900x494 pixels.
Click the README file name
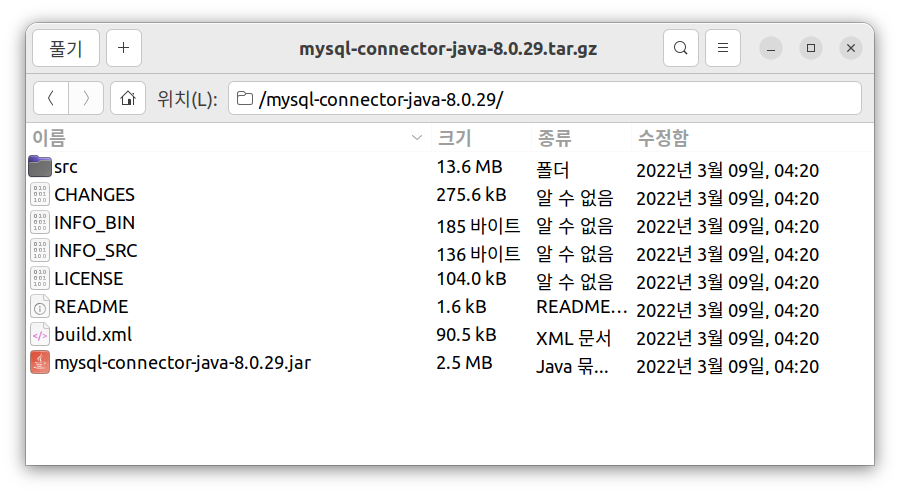point(91,307)
